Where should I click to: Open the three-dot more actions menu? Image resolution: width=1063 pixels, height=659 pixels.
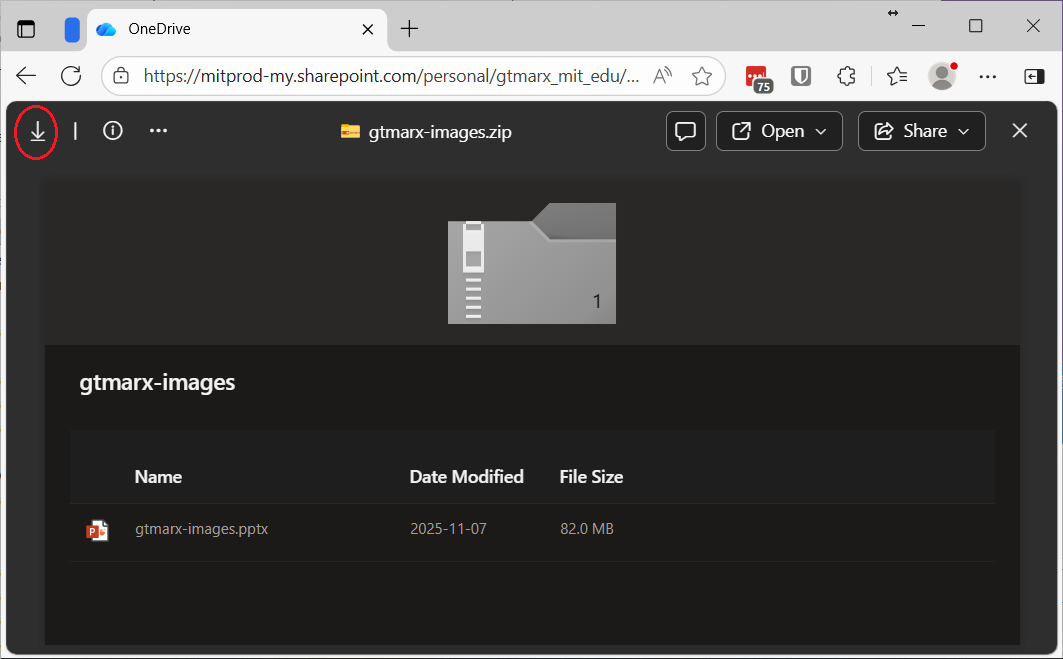(x=158, y=131)
